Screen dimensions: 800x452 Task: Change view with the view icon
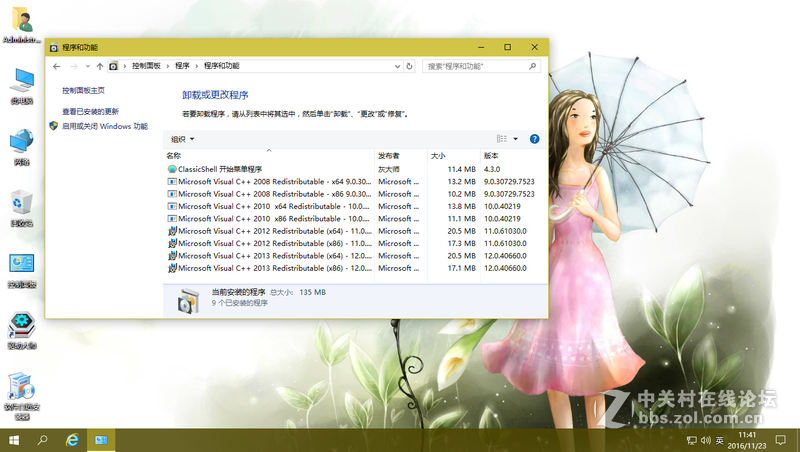click(502, 139)
